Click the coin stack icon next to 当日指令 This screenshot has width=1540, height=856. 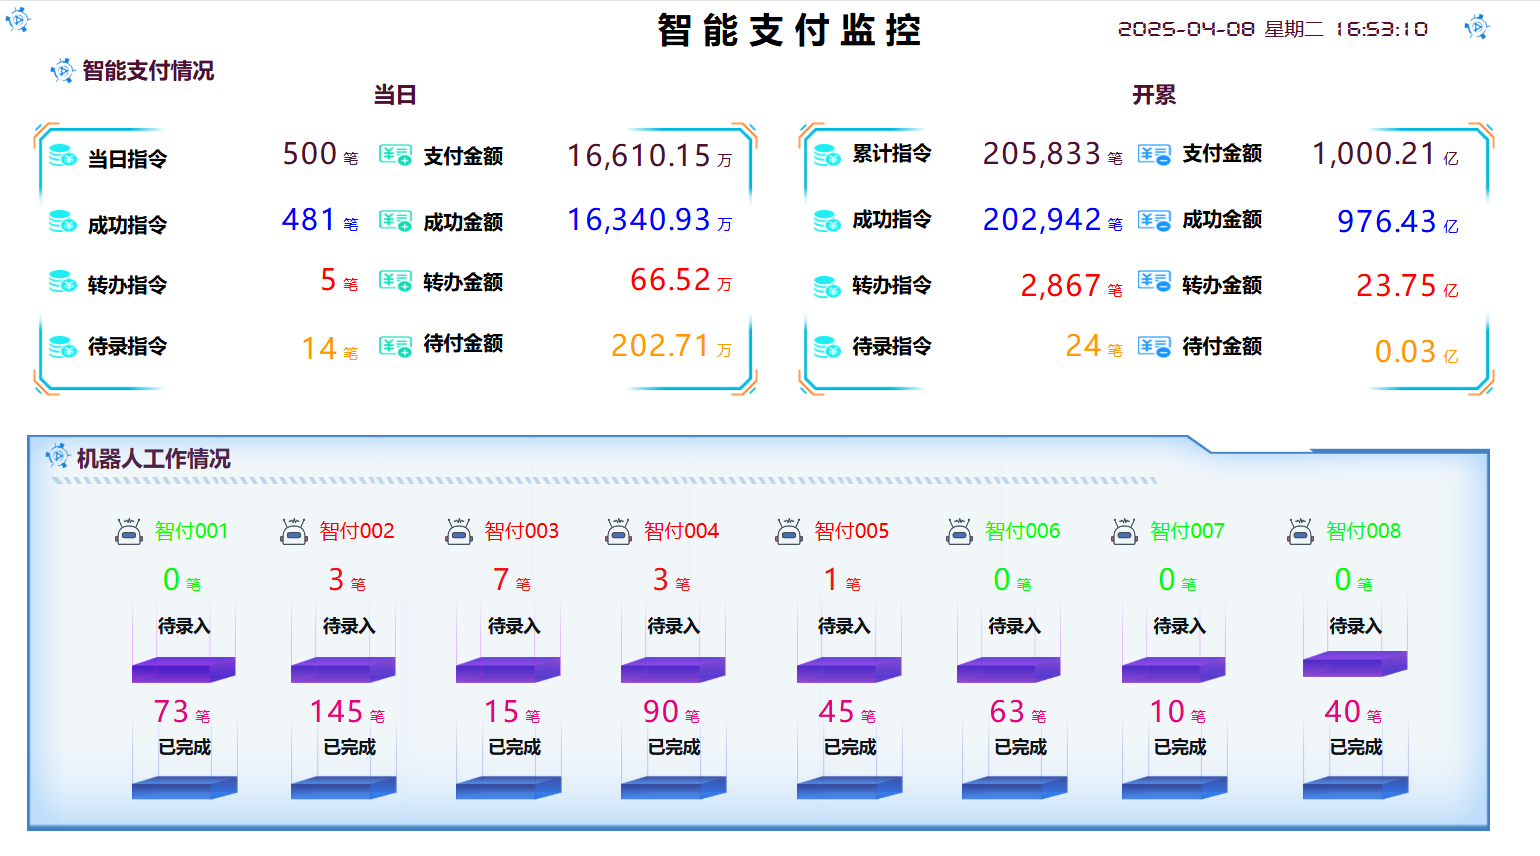(x=63, y=157)
